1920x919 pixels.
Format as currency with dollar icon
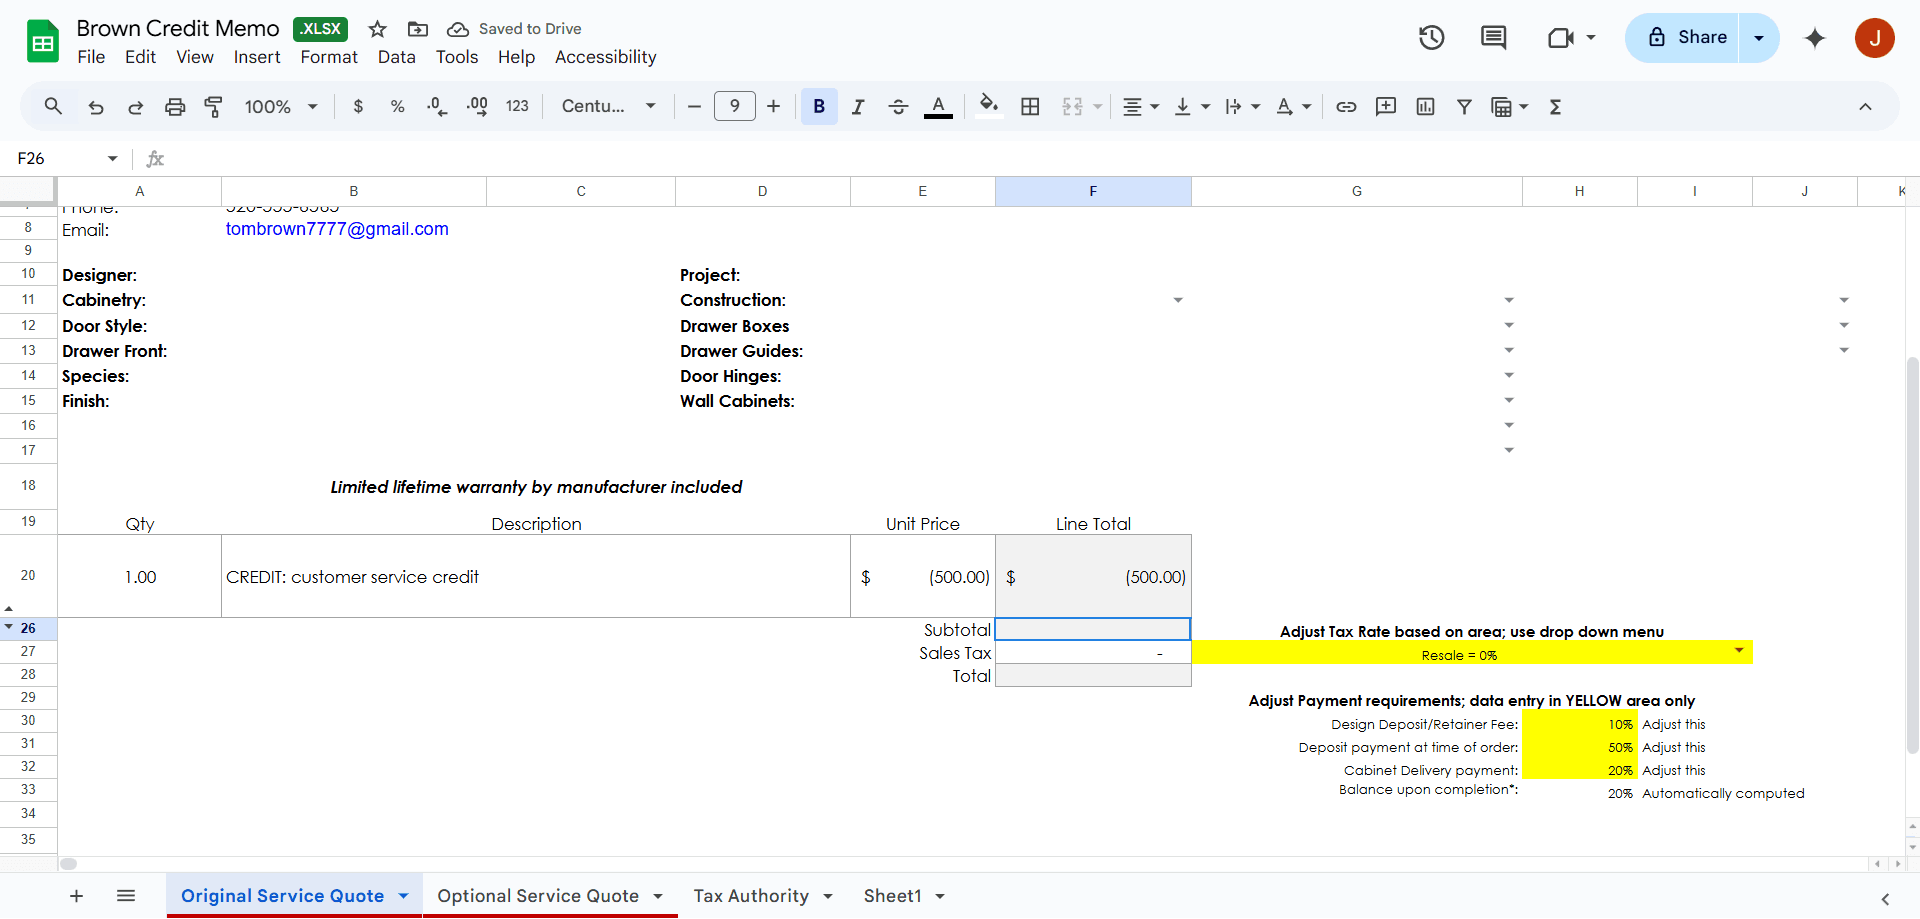(358, 106)
